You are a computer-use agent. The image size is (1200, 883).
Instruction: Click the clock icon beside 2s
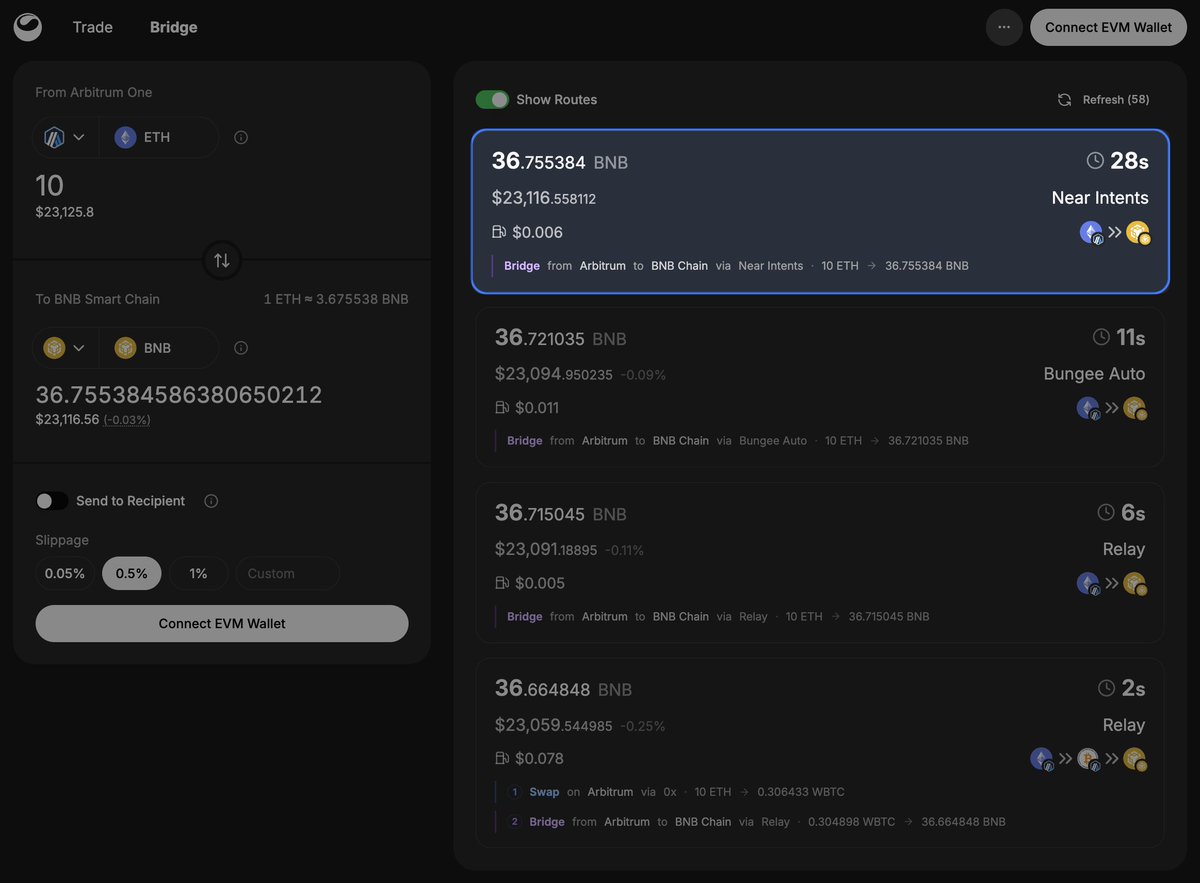click(x=1106, y=688)
